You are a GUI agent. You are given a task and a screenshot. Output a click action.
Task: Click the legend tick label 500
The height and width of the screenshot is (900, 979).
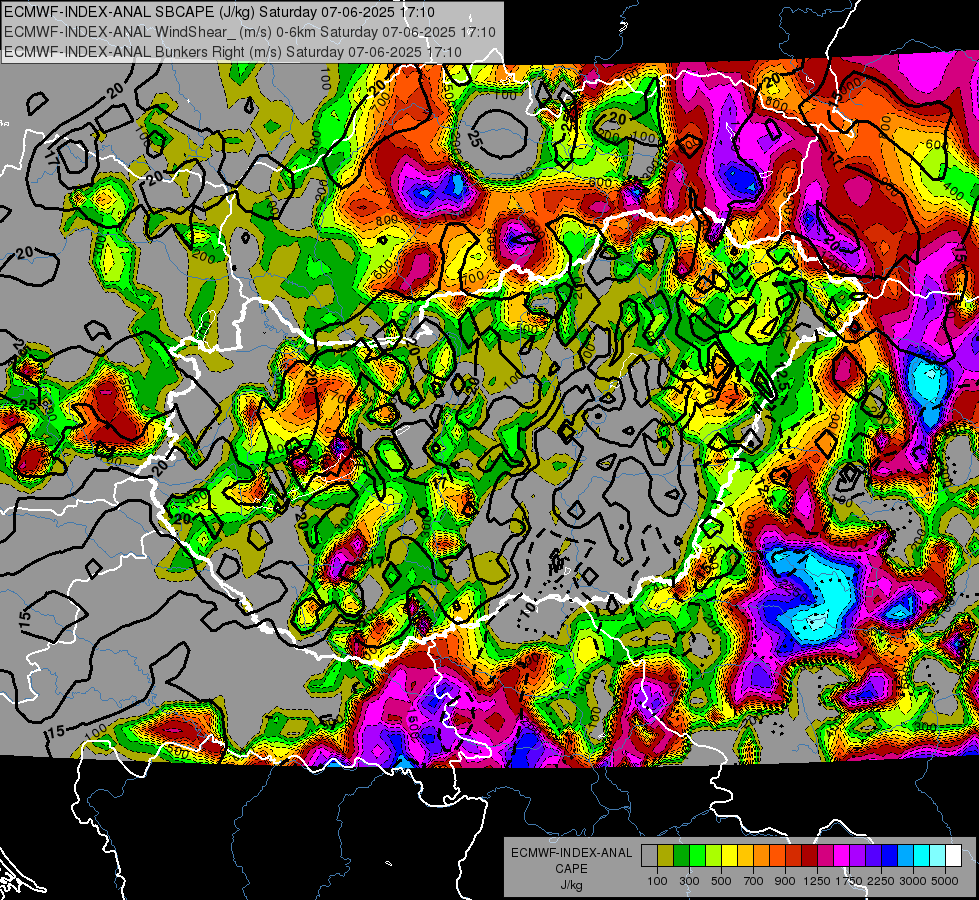tap(721, 881)
